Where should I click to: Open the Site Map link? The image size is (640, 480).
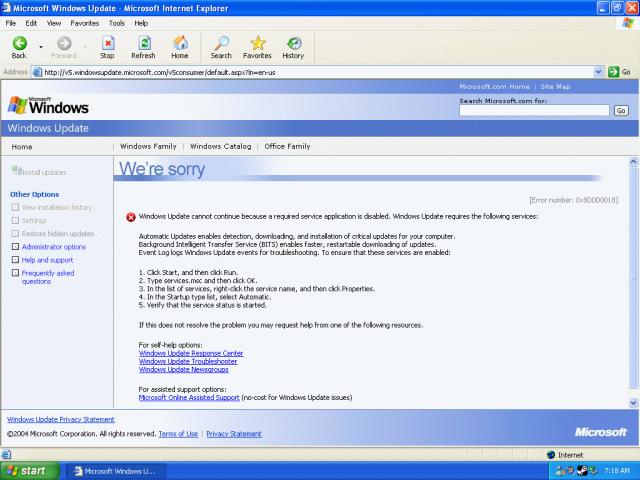point(556,87)
